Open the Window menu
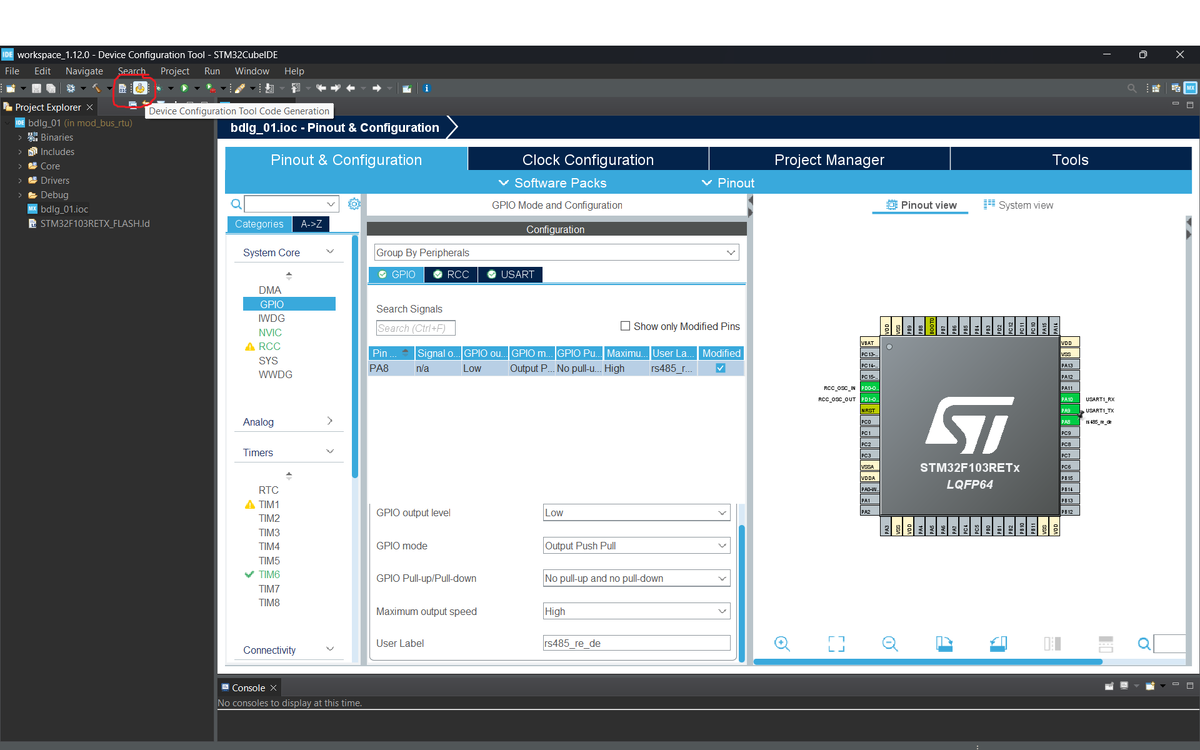The height and width of the screenshot is (750, 1200). point(252,71)
